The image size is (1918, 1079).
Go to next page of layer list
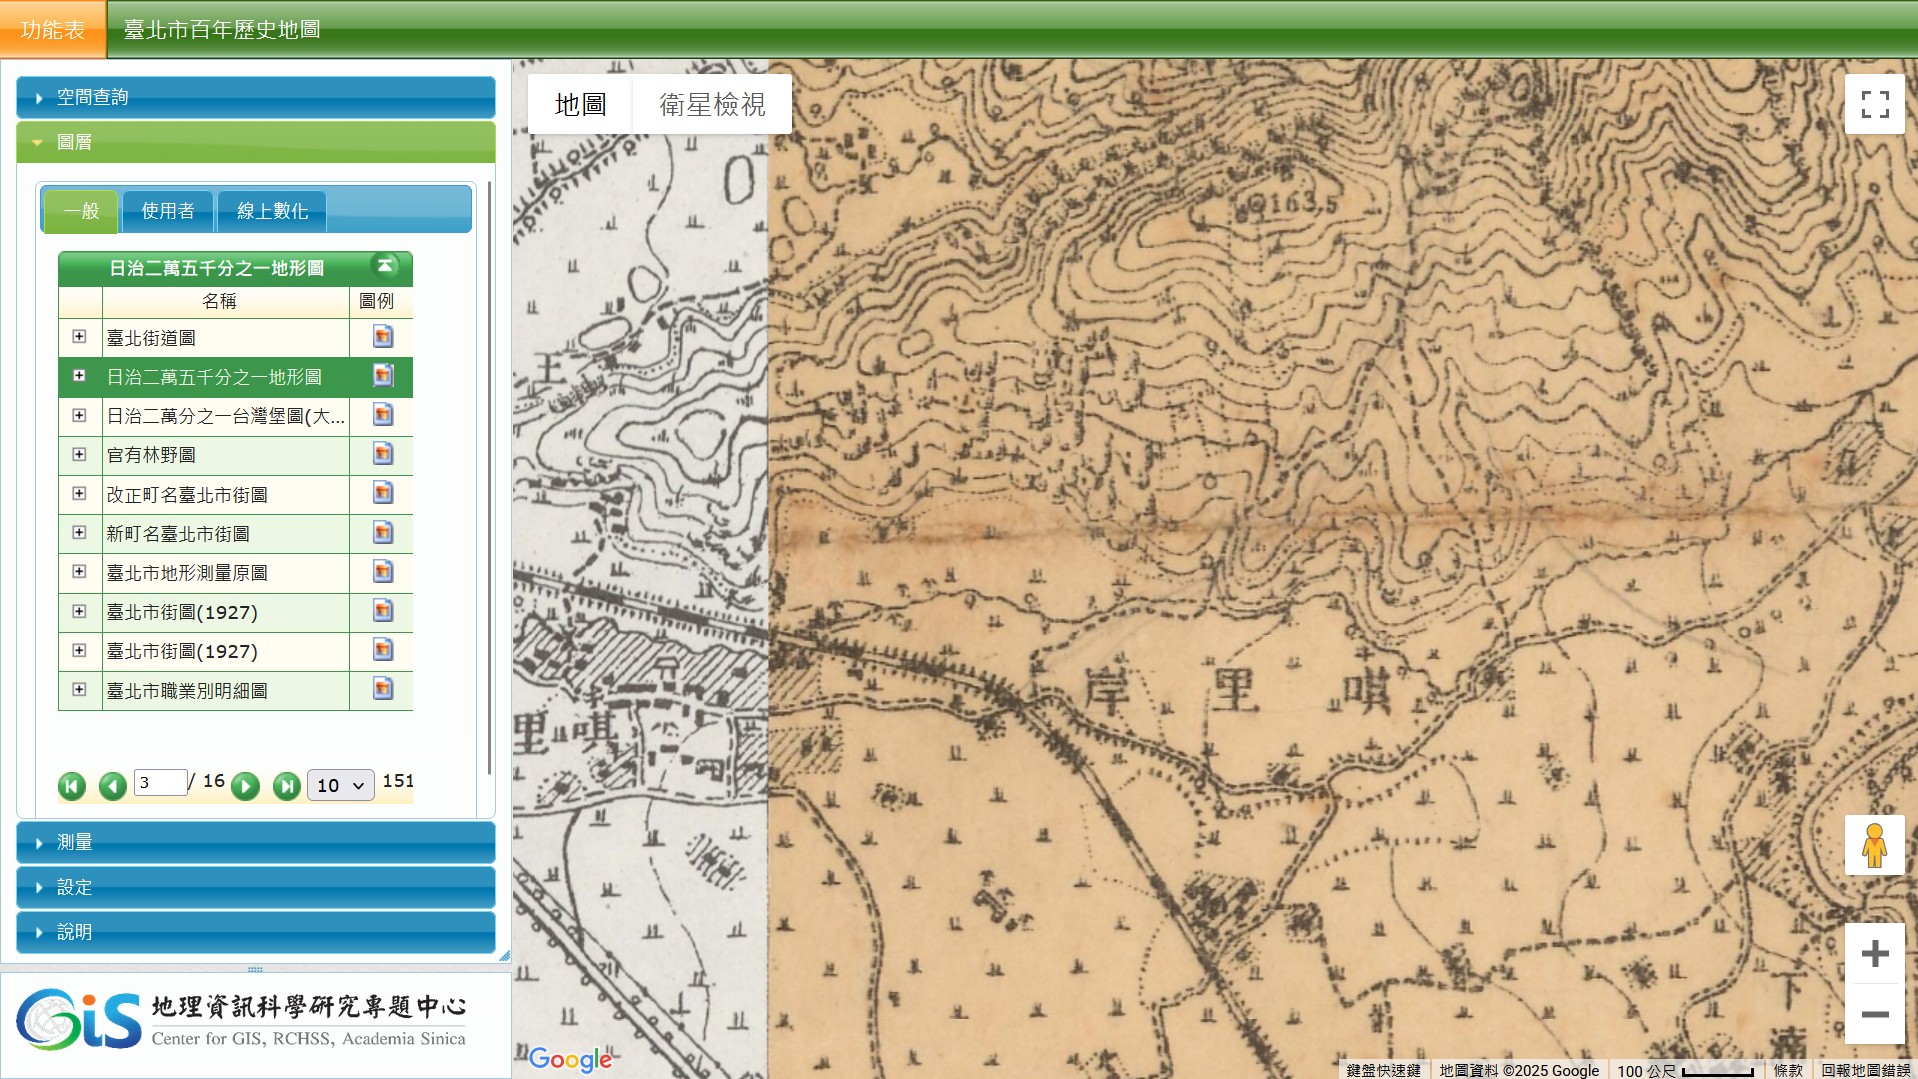coord(245,786)
